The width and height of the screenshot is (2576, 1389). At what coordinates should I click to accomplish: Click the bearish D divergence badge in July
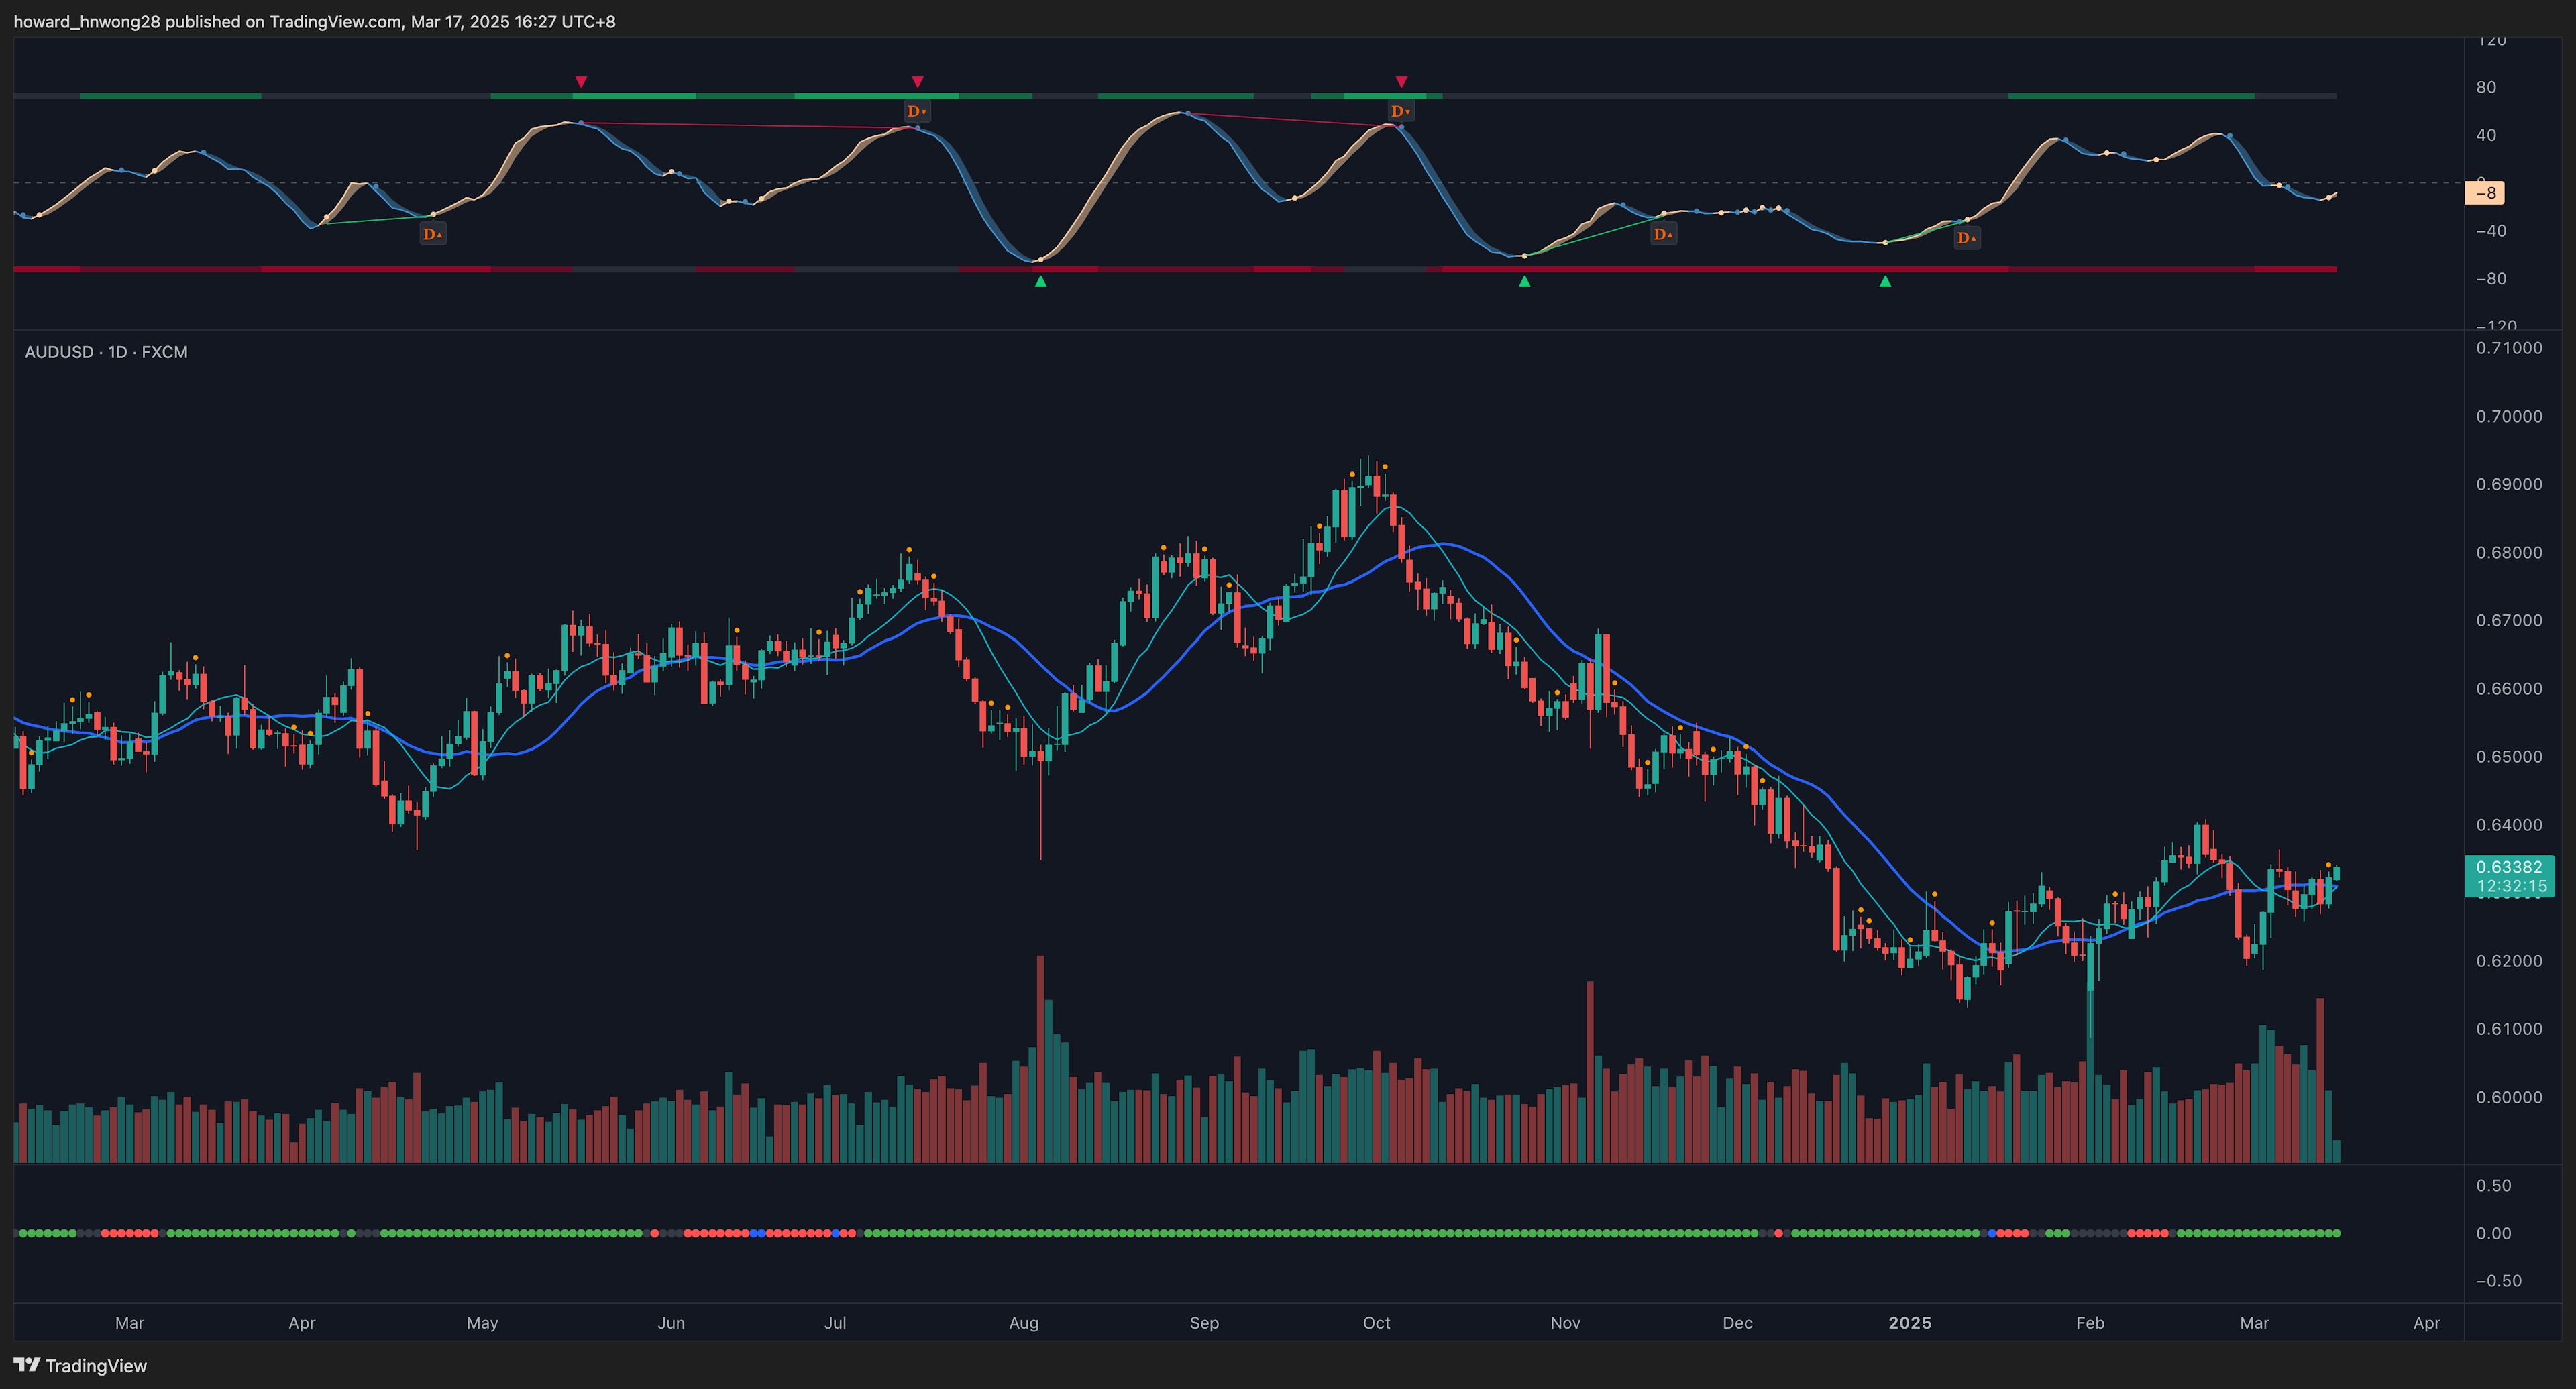[x=917, y=111]
